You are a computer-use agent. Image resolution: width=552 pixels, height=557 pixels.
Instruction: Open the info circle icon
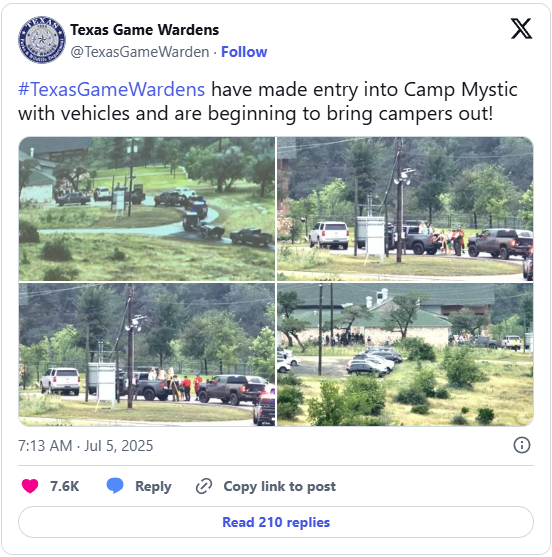pos(521,445)
